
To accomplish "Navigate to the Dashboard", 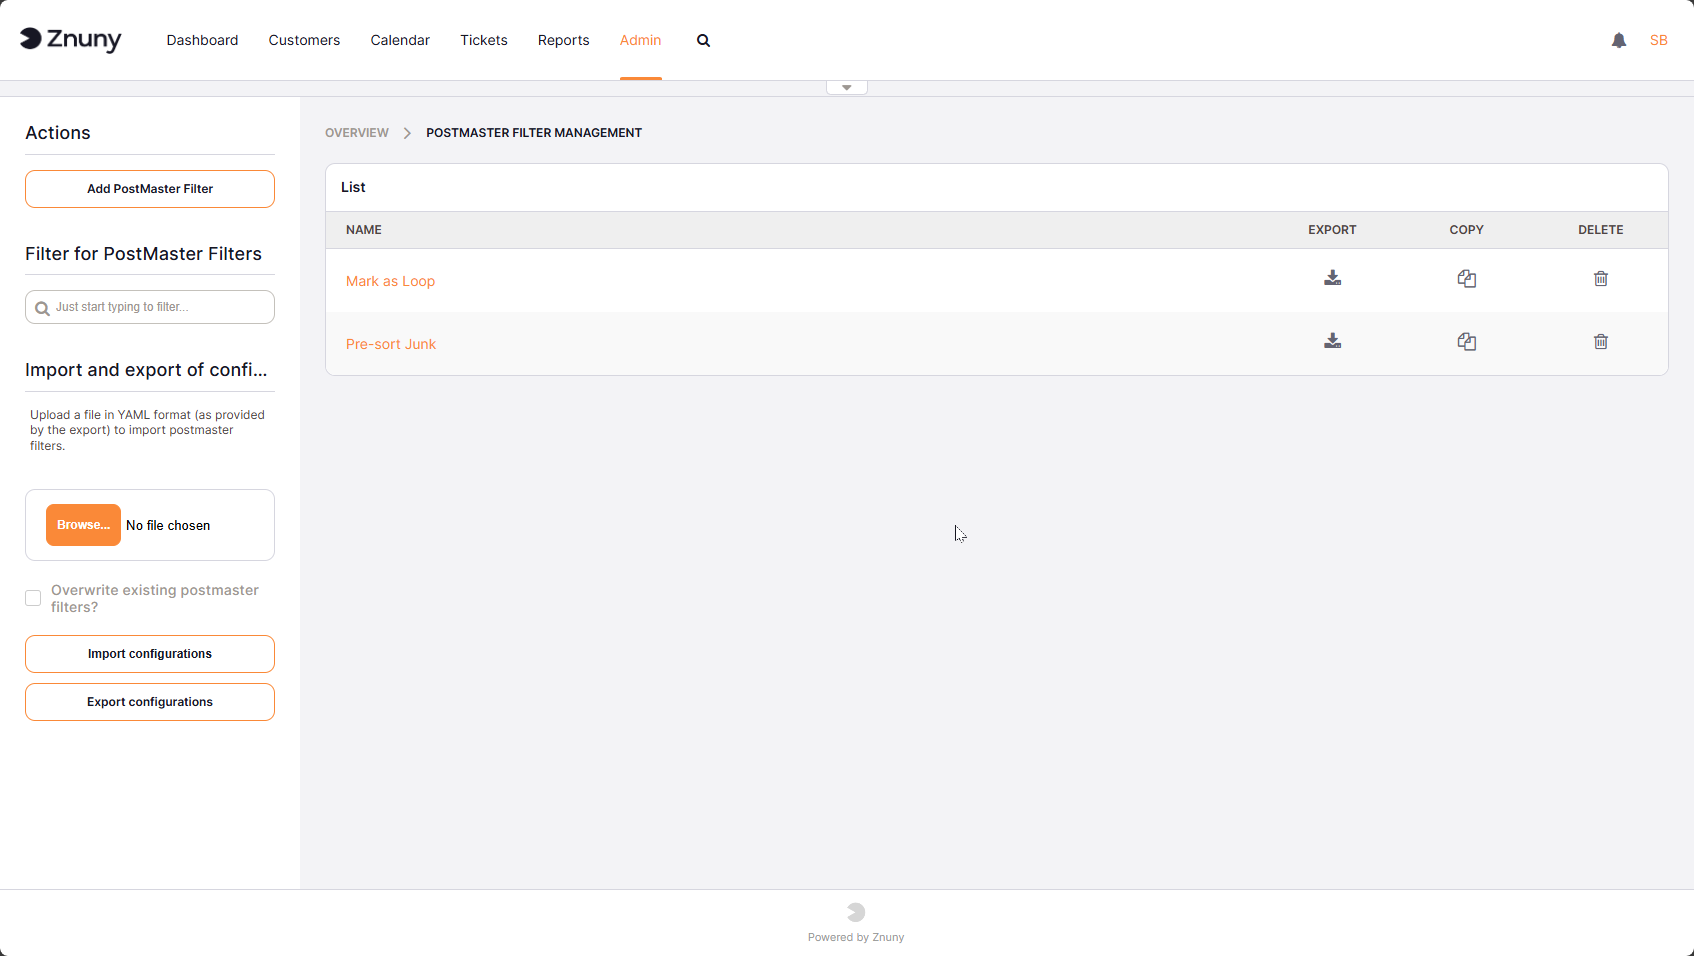I will point(202,40).
